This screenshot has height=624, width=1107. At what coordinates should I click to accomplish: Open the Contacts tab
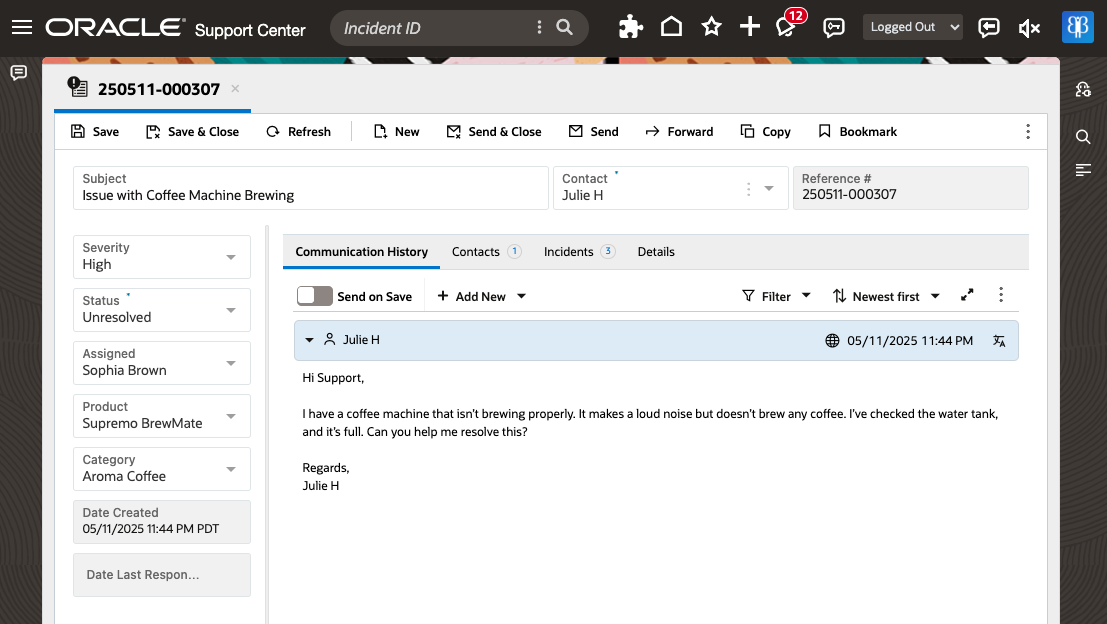(x=476, y=251)
